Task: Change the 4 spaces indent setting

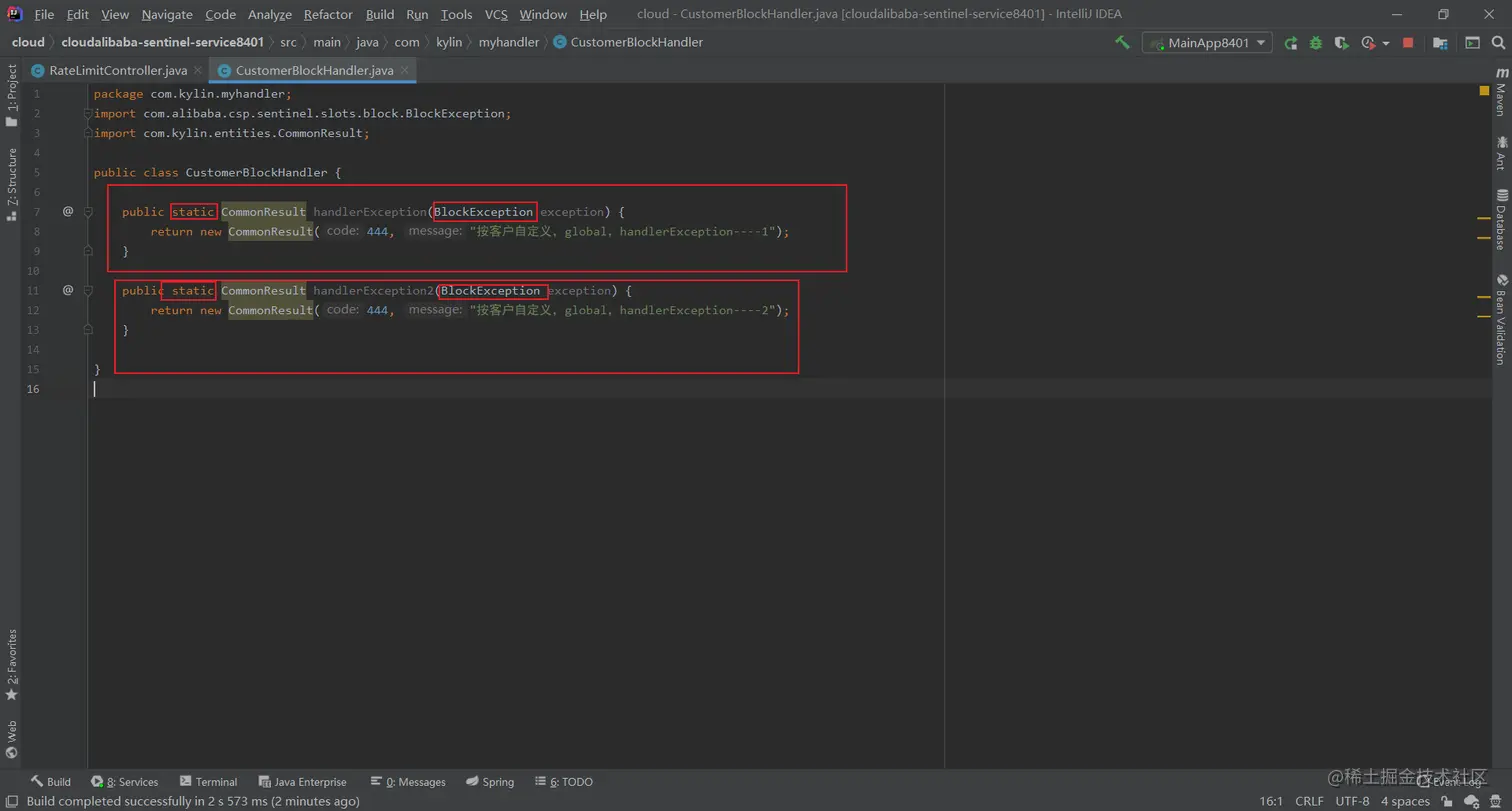Action: [1405, 801]
